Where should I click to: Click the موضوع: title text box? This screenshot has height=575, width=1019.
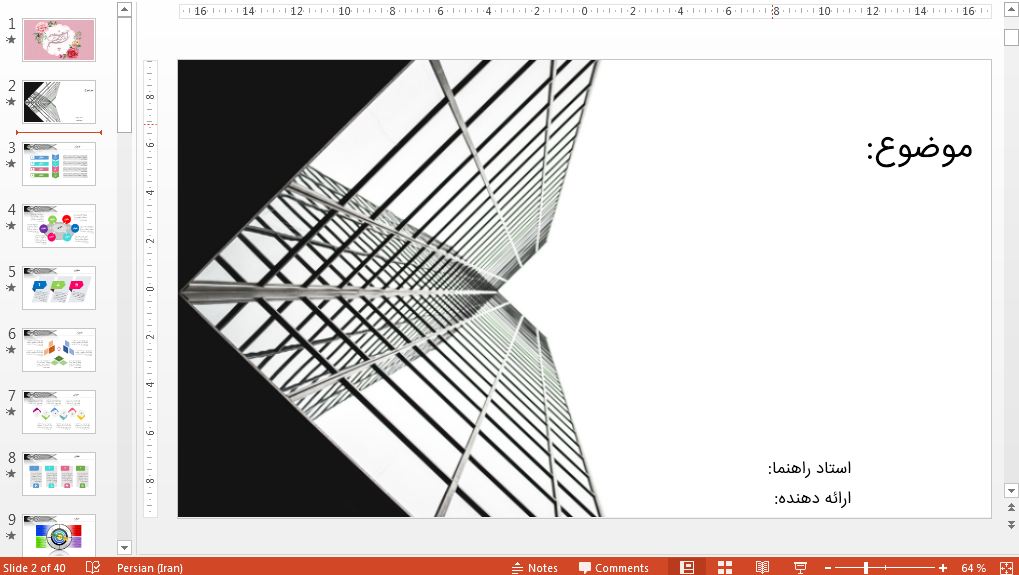(918, 148)
